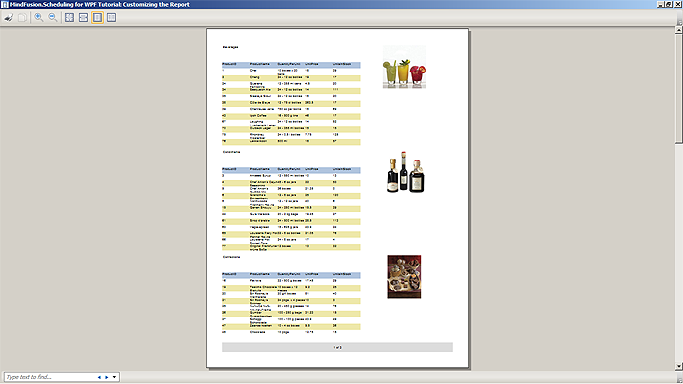
Task: Zoom in with the magnifier plus icon
Action: click(x=39, y=18)
